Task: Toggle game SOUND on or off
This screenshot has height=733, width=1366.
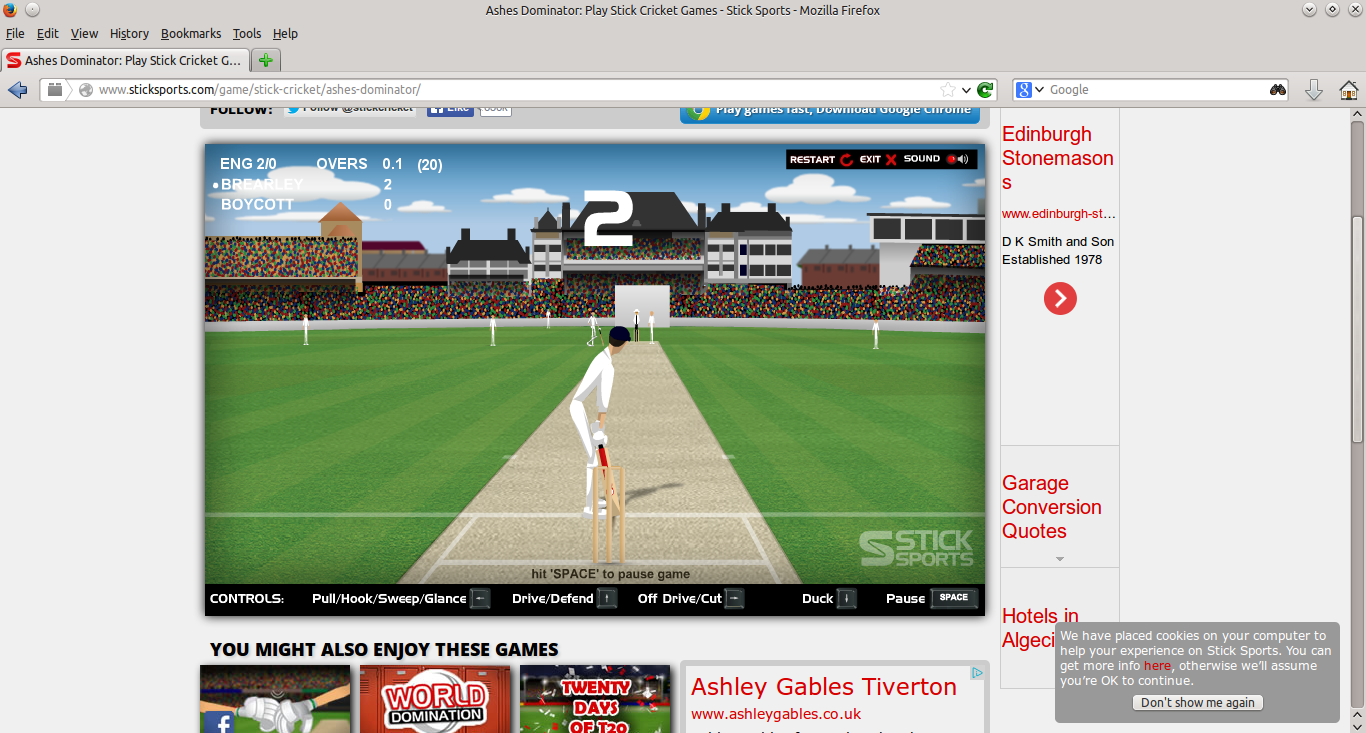Action: tap(936, 159)
